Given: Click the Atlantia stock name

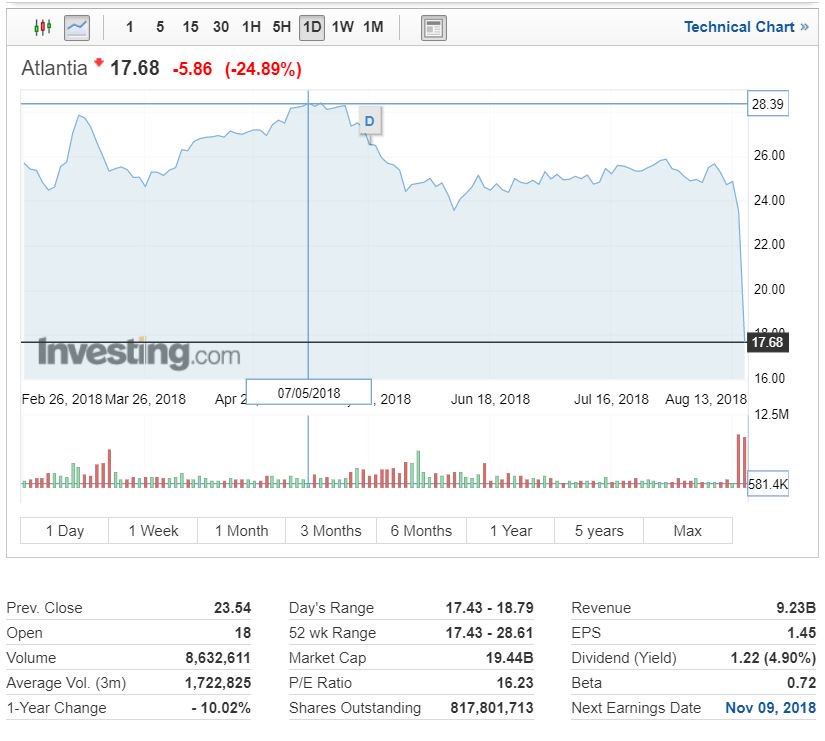Looking at the screenshot, I should [x=54, y=68].
